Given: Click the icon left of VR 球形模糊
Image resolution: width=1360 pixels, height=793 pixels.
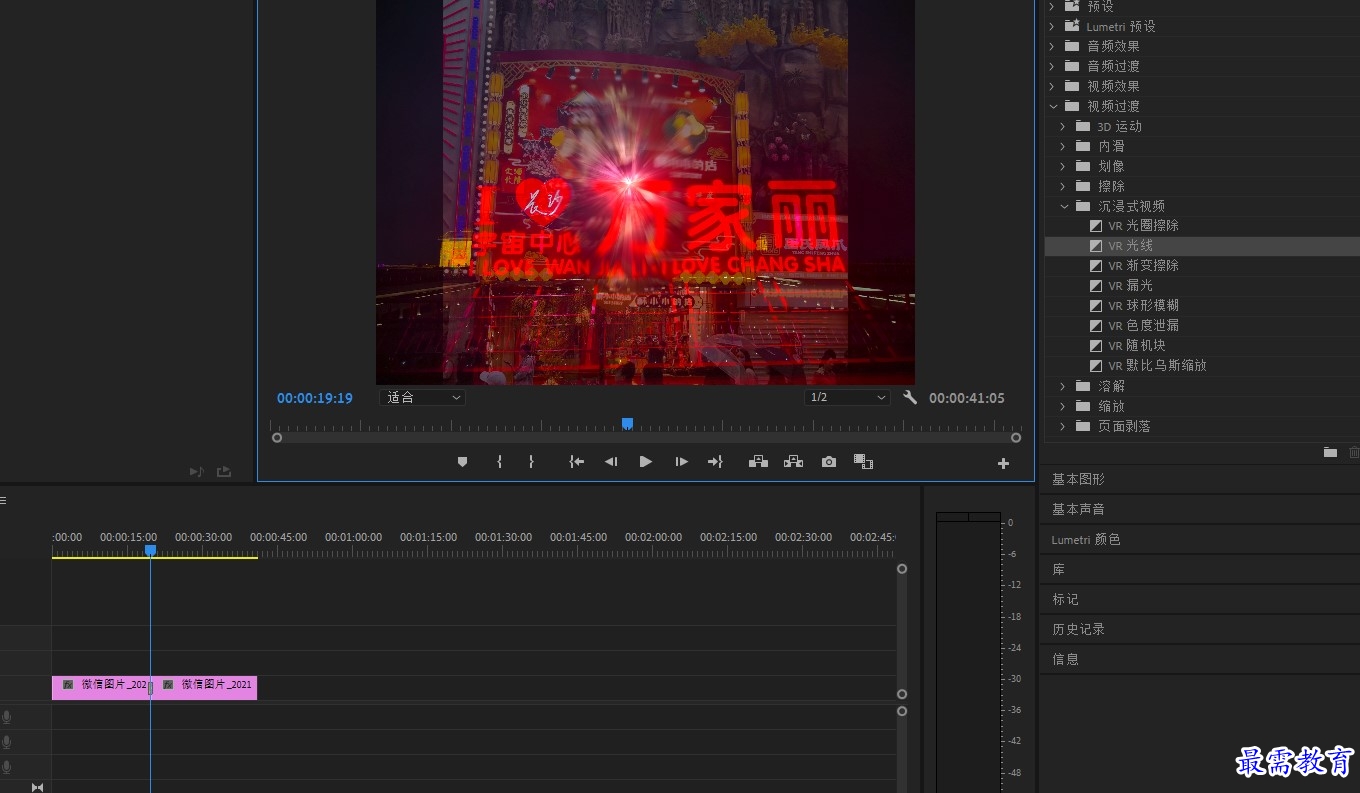Looking at the screenshot, I should [1096, 306].
